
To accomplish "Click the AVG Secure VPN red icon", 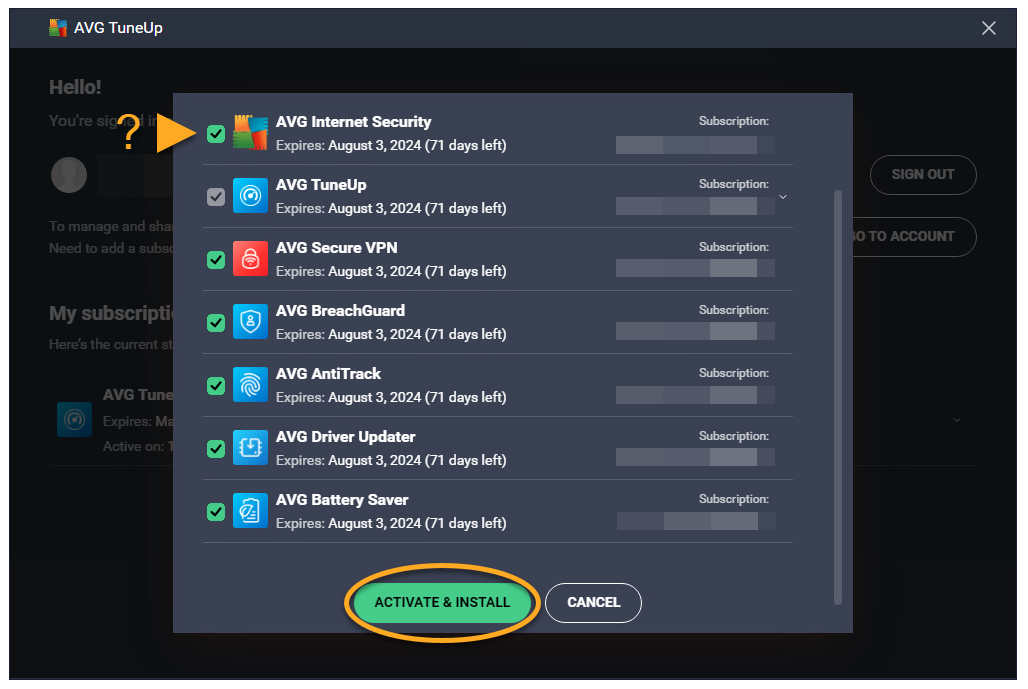I will (250, 259).
